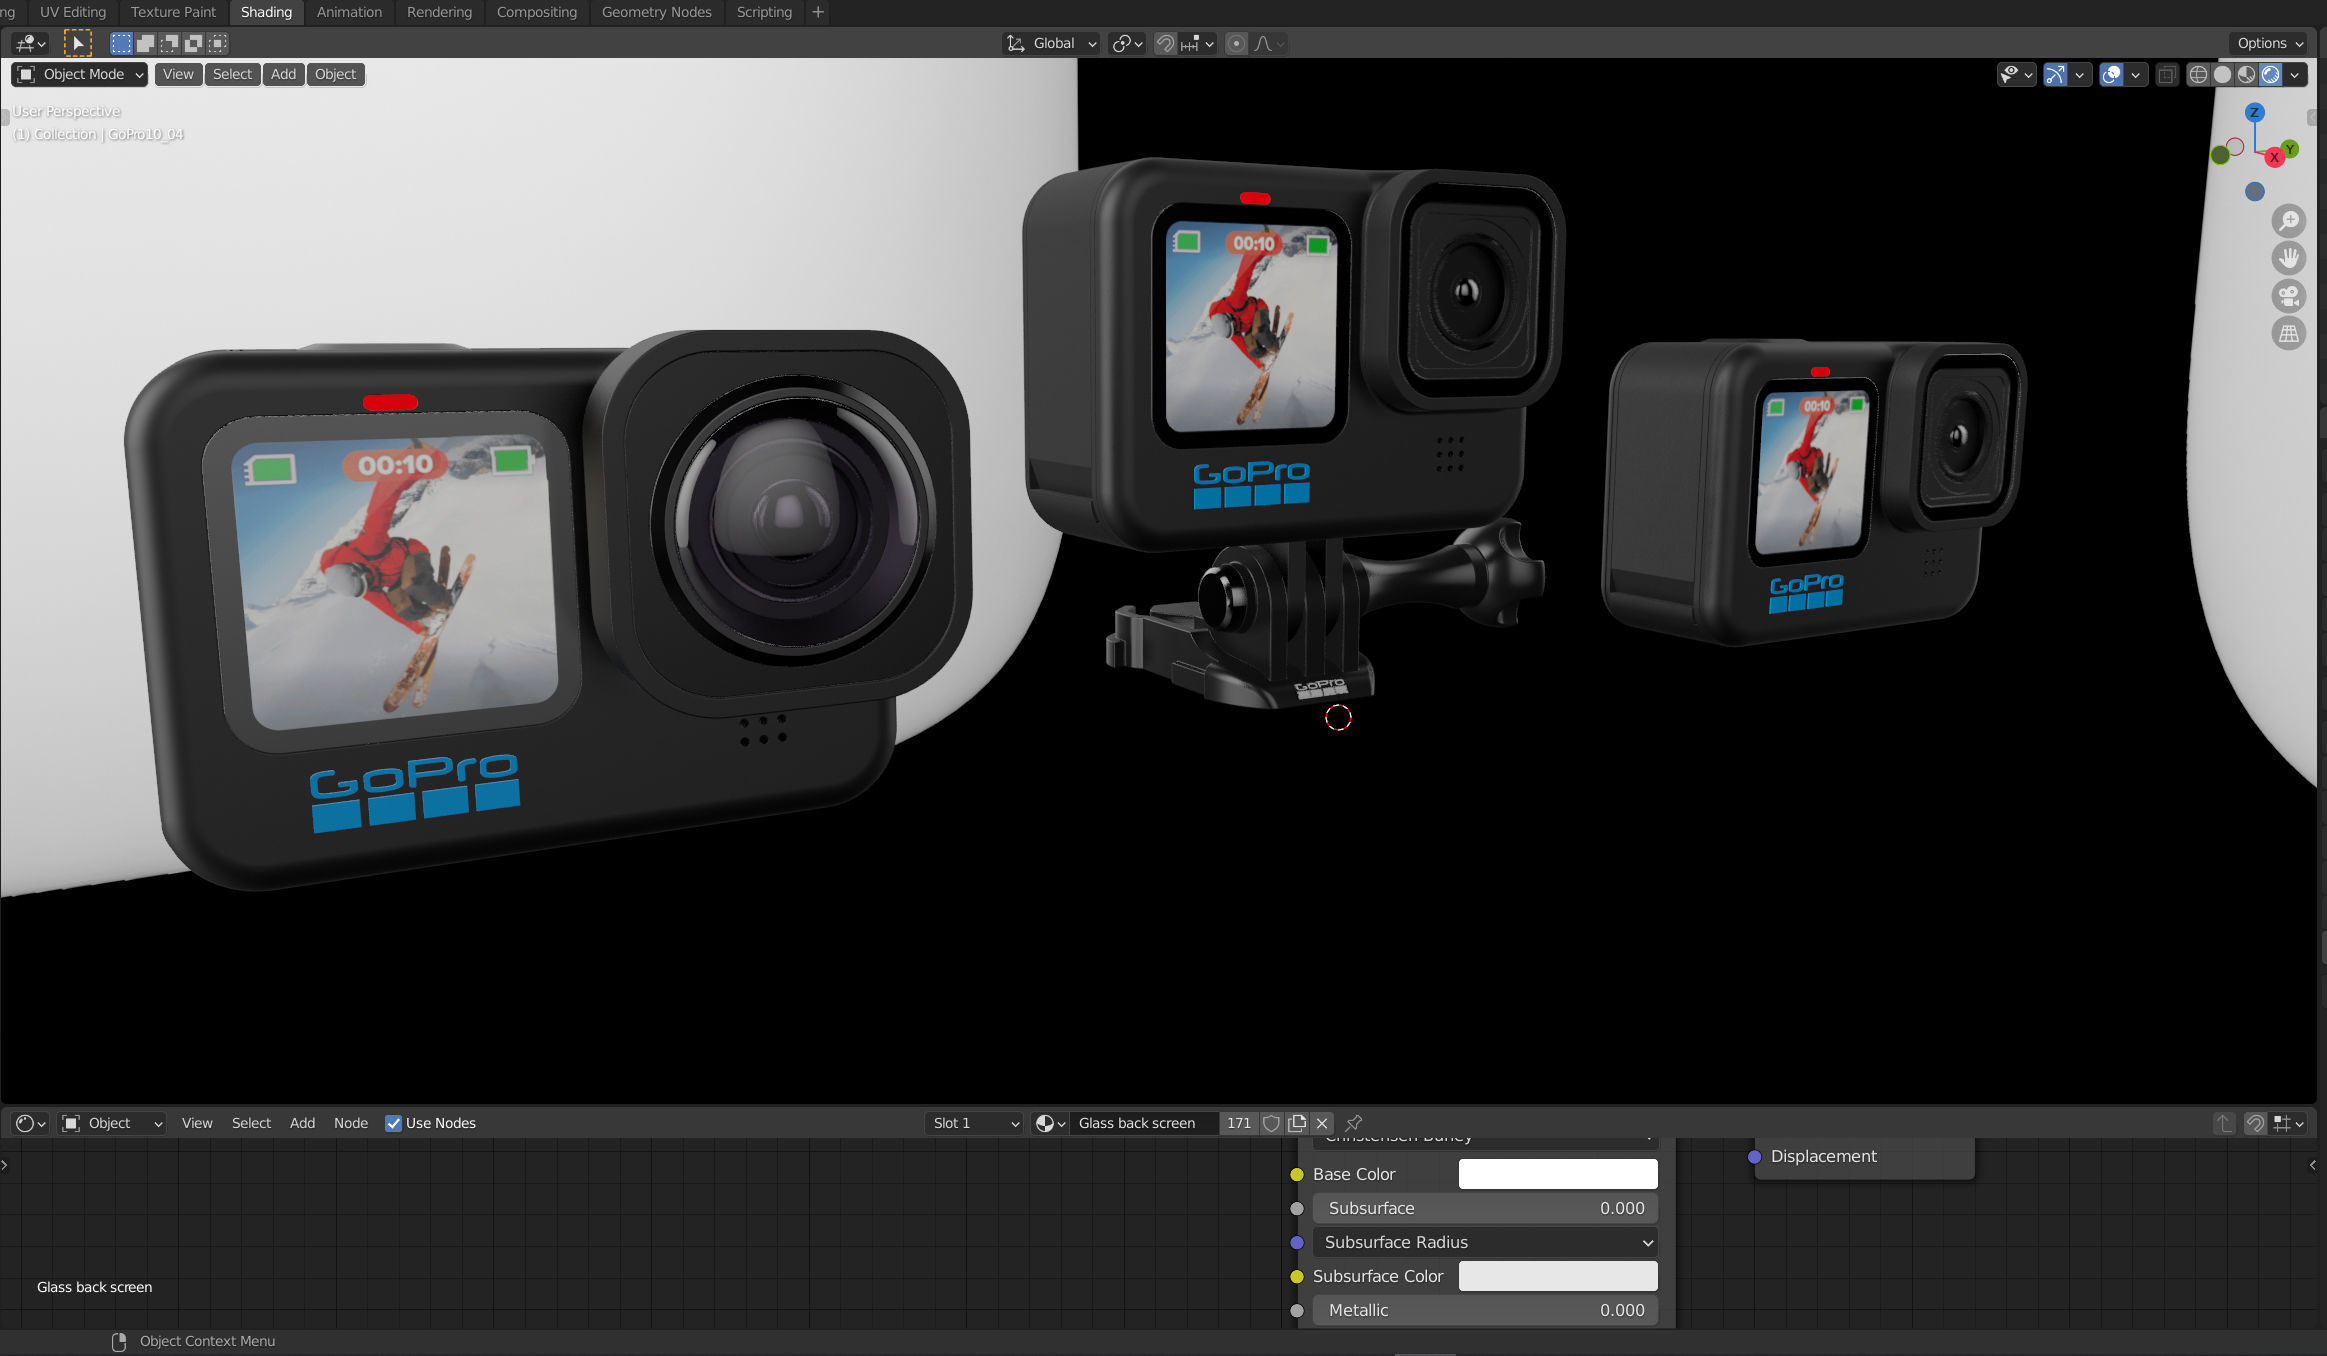Open the node editor View menu
This screenshot has width=2327, height=1356.
197,1123
